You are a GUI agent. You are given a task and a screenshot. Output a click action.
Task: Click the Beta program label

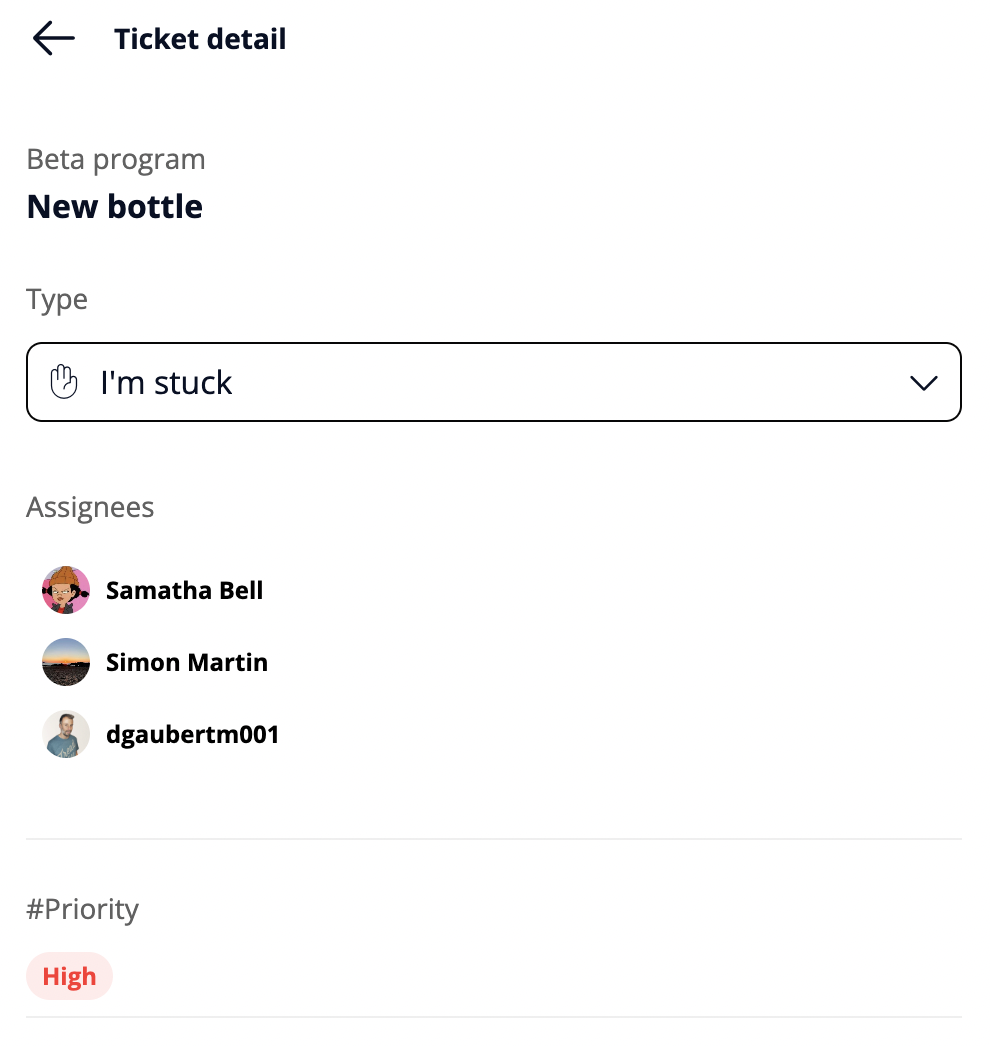[x=116, y=159]
